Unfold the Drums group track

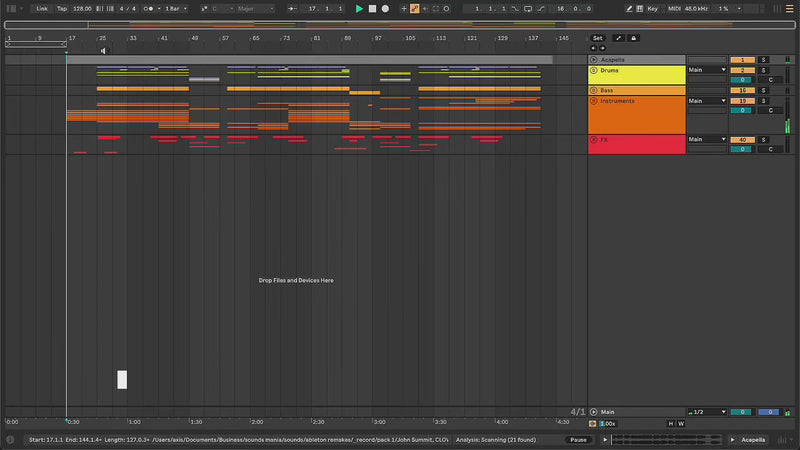593,71
